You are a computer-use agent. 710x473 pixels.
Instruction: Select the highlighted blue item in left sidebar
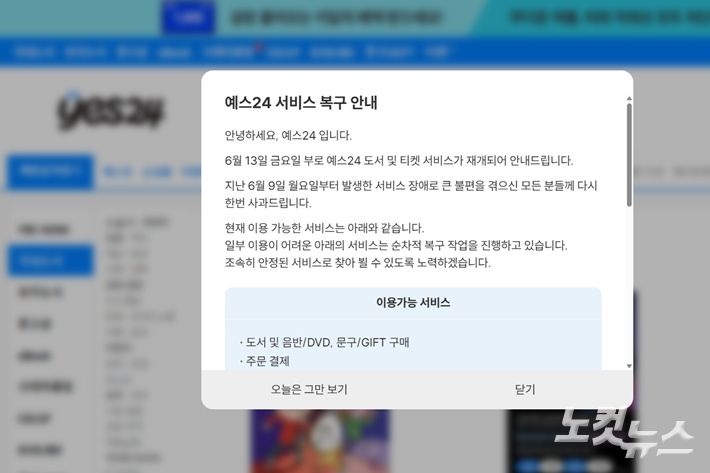coord(50,260)
